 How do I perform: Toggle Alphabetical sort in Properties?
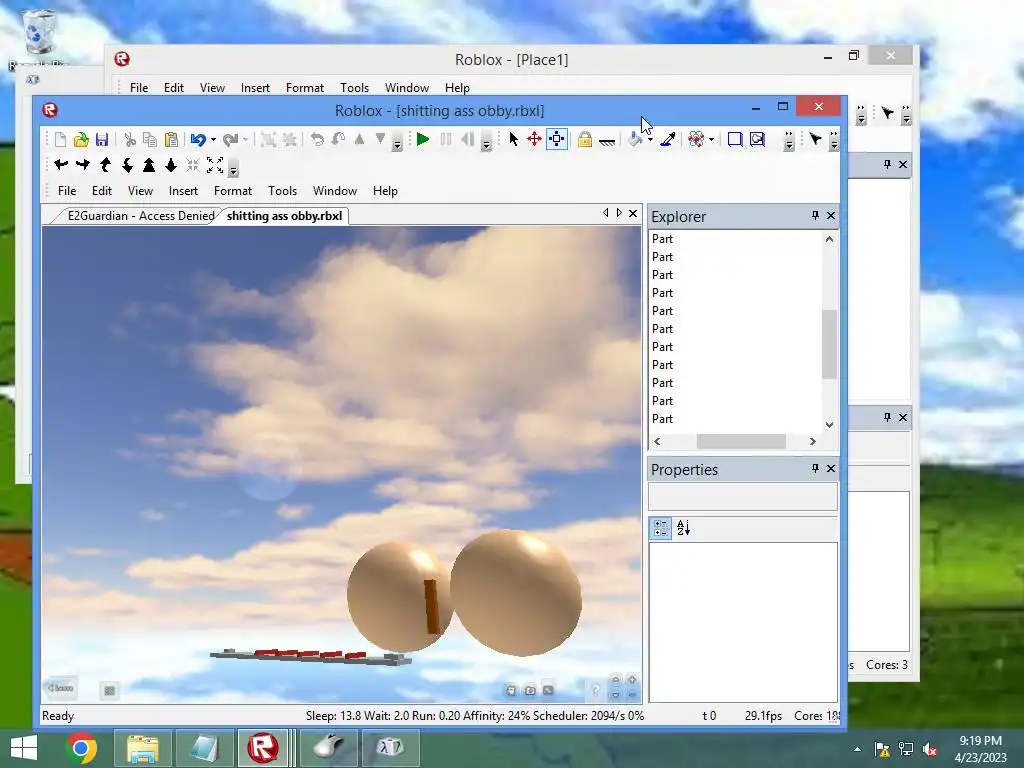point(683,528)
